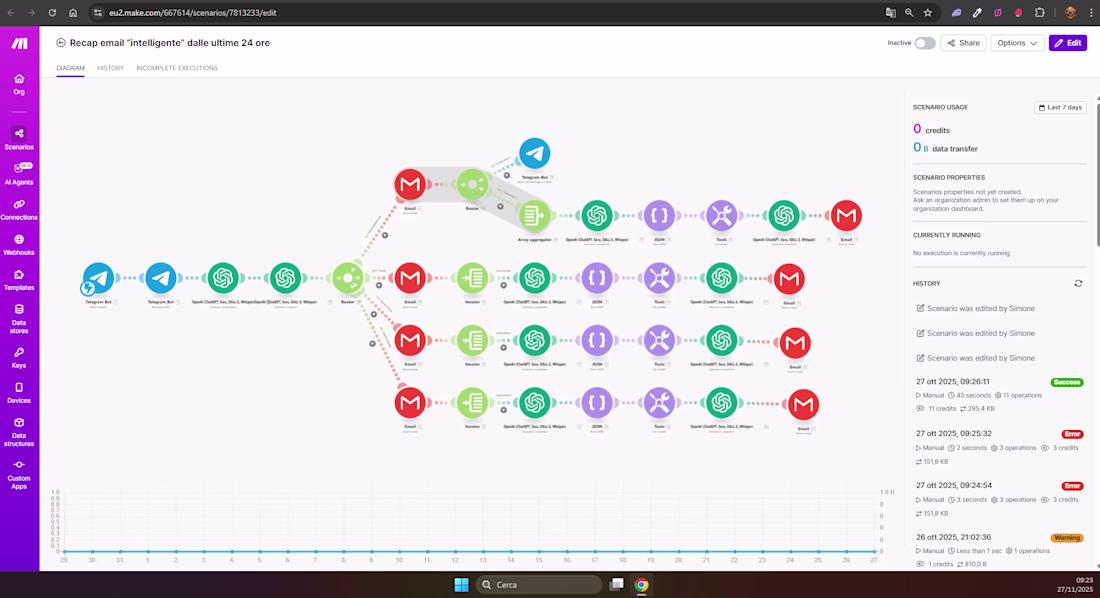Image resolution: width=1100 pixels, height=598 pixels.
Task: Open Data stores in the sidebar
Action: click(x=19, y=319)
